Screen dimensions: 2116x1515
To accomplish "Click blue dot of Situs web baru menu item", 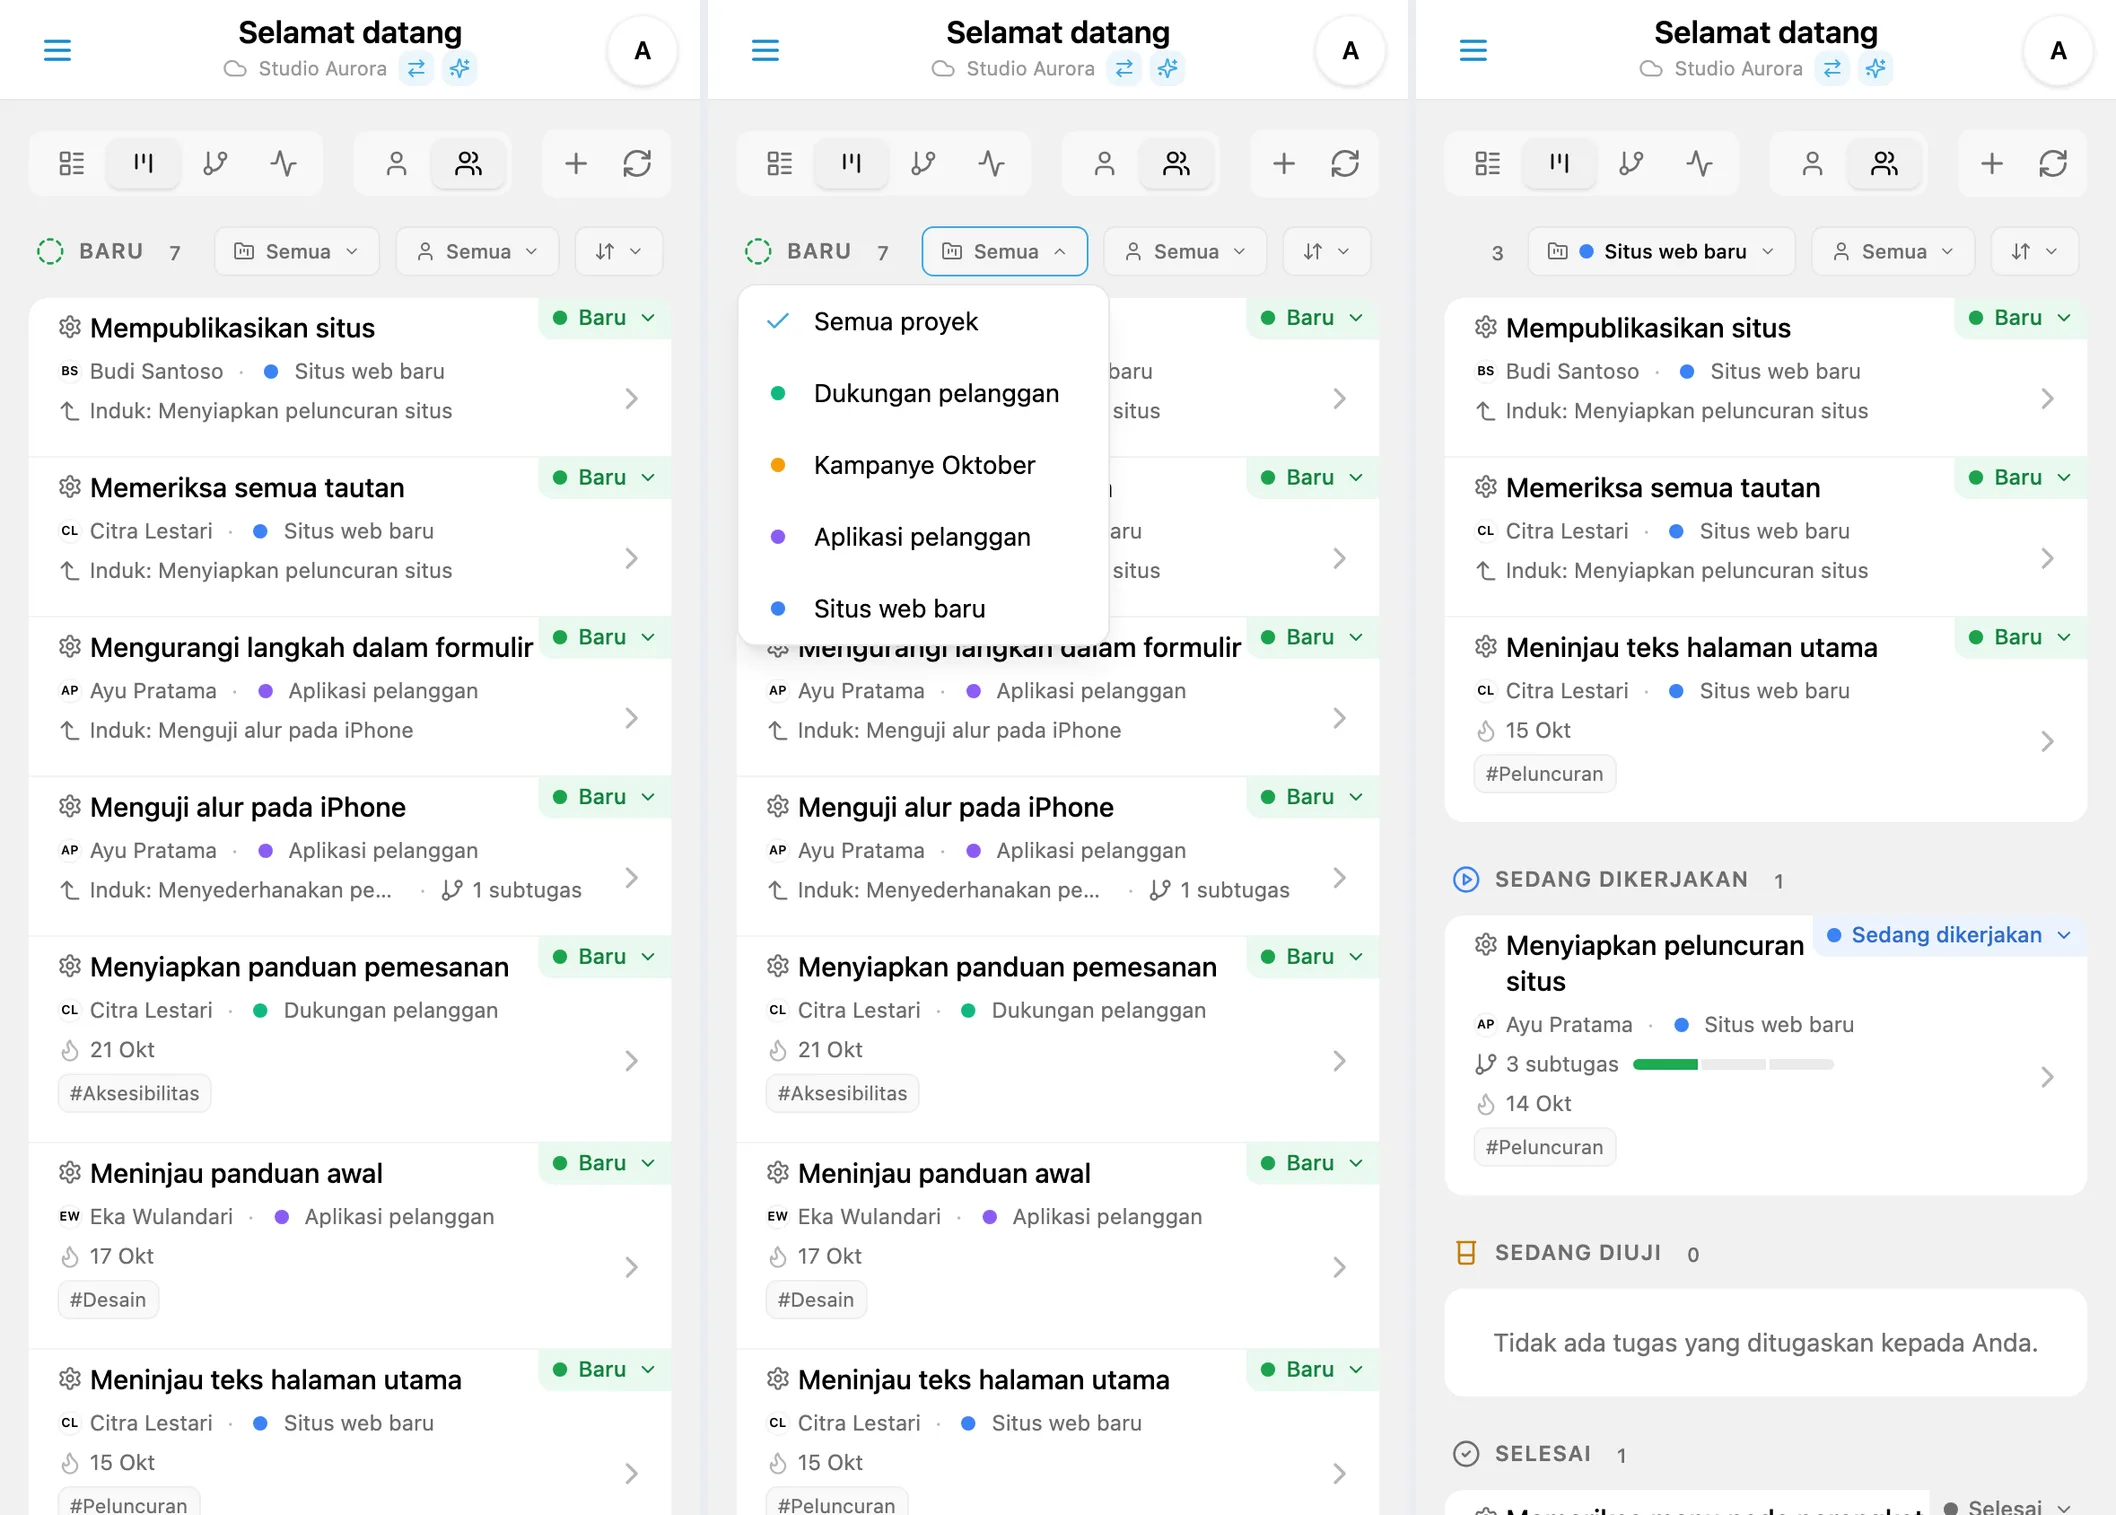I will pos(778,609).
